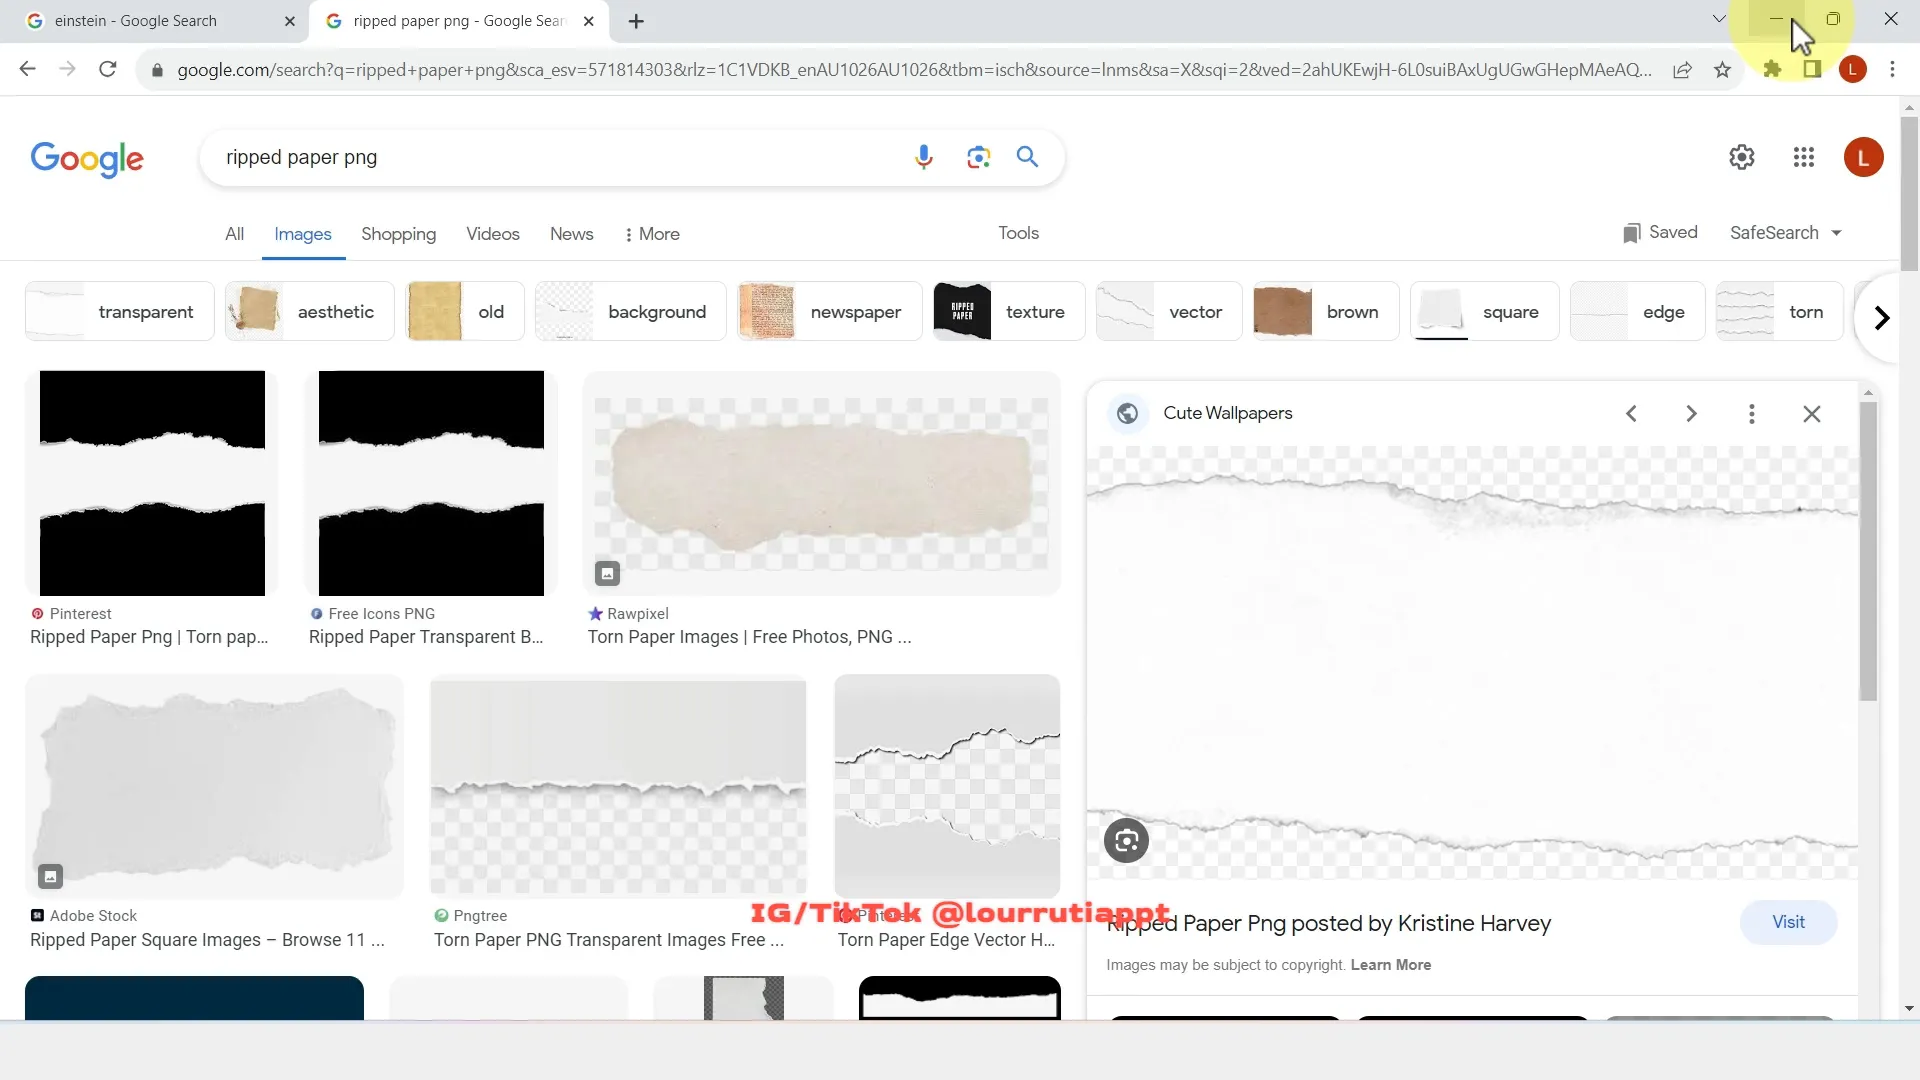Search the preview image with Lens
Image resolution: width=1920 pixels, height=1080 pixels.
(1126, 841)
